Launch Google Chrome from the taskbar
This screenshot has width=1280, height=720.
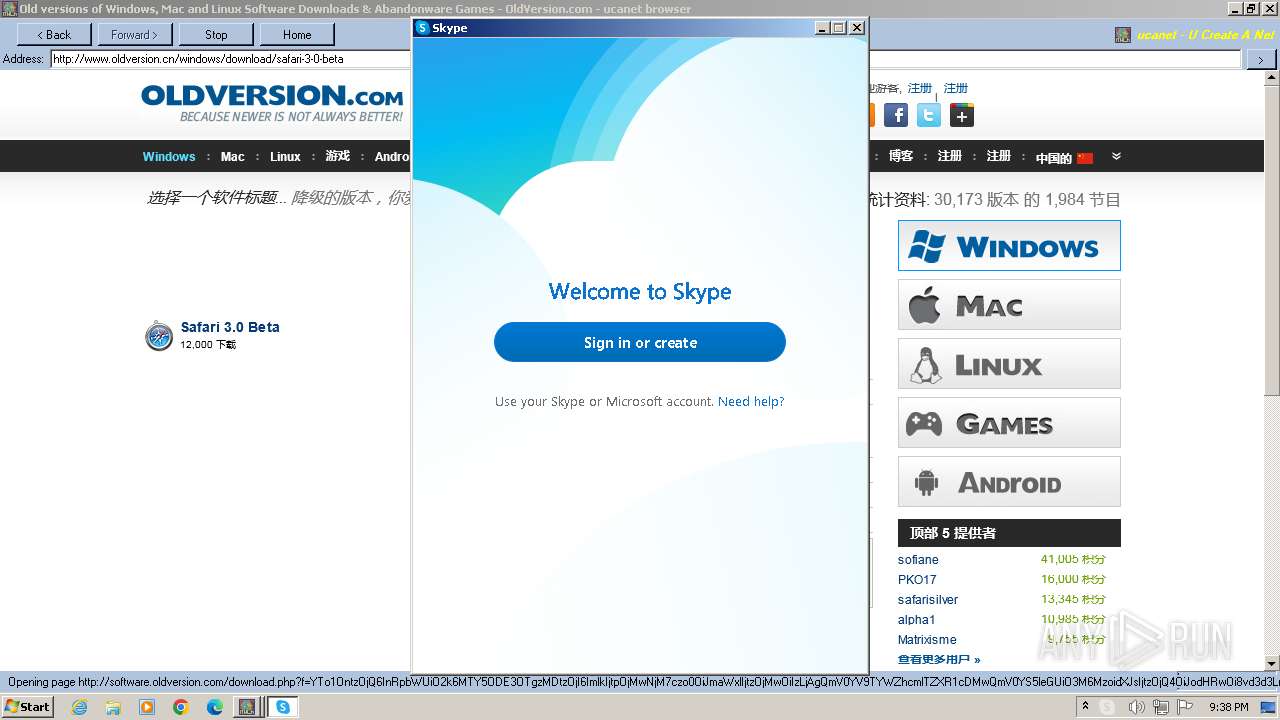click(x=181, y=707)
